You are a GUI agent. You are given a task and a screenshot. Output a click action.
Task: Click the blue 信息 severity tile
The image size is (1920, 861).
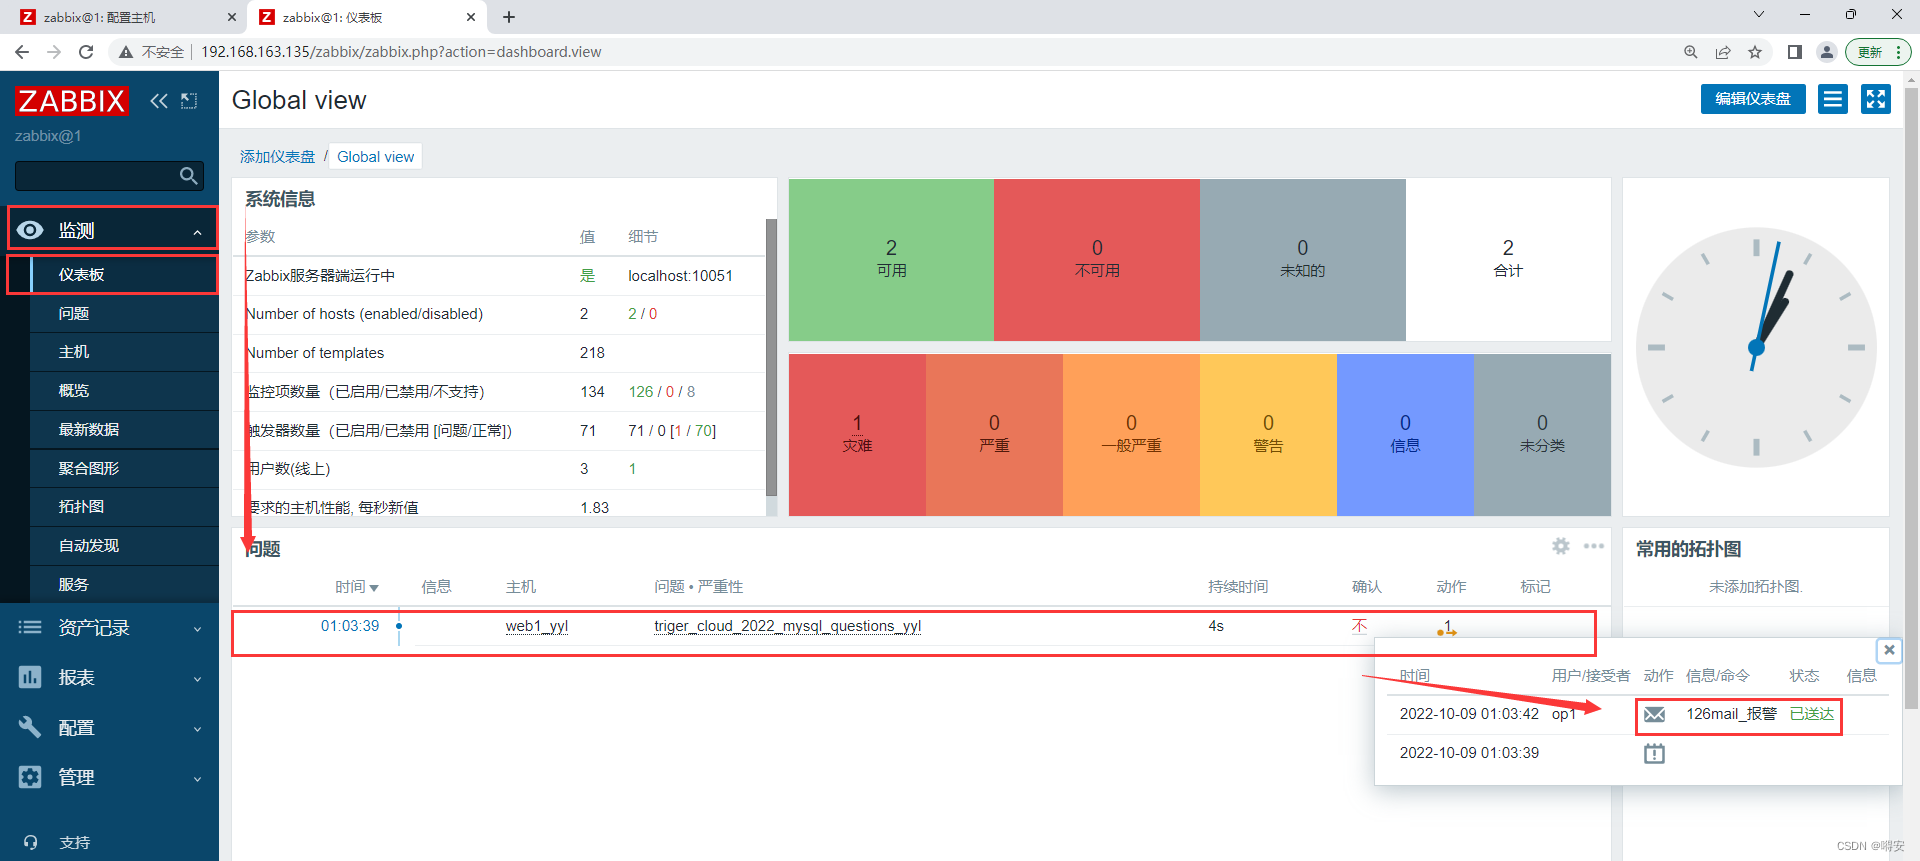point(1405,435)
